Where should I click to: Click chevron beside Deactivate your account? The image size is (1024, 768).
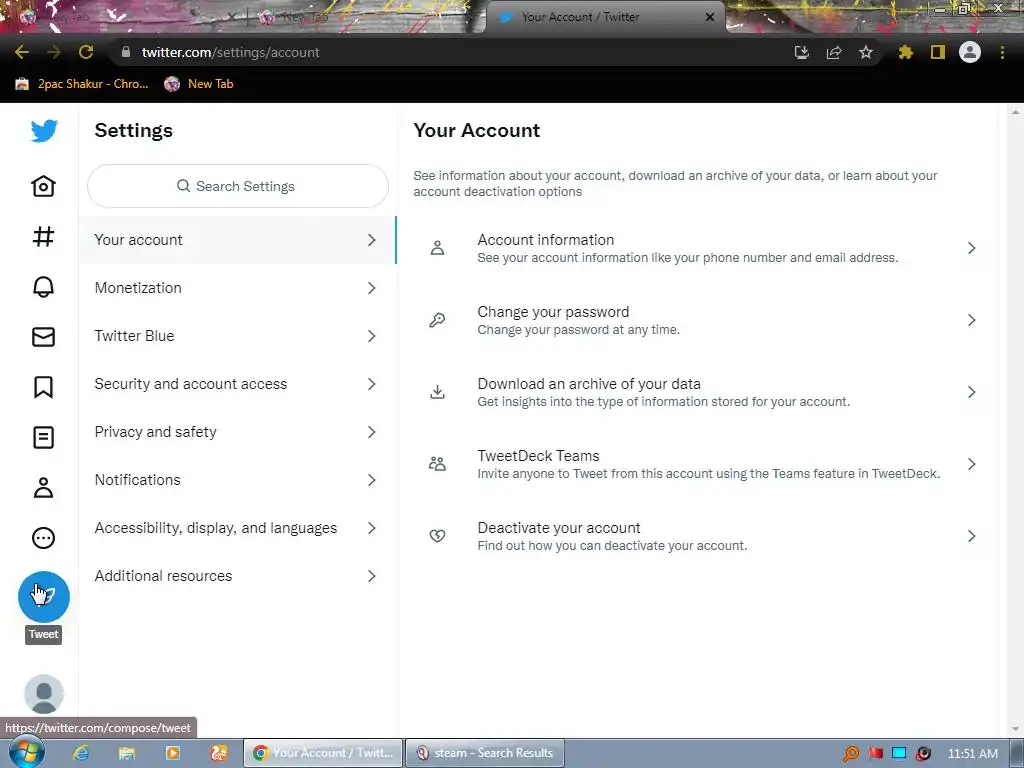(x=972, y=536)
